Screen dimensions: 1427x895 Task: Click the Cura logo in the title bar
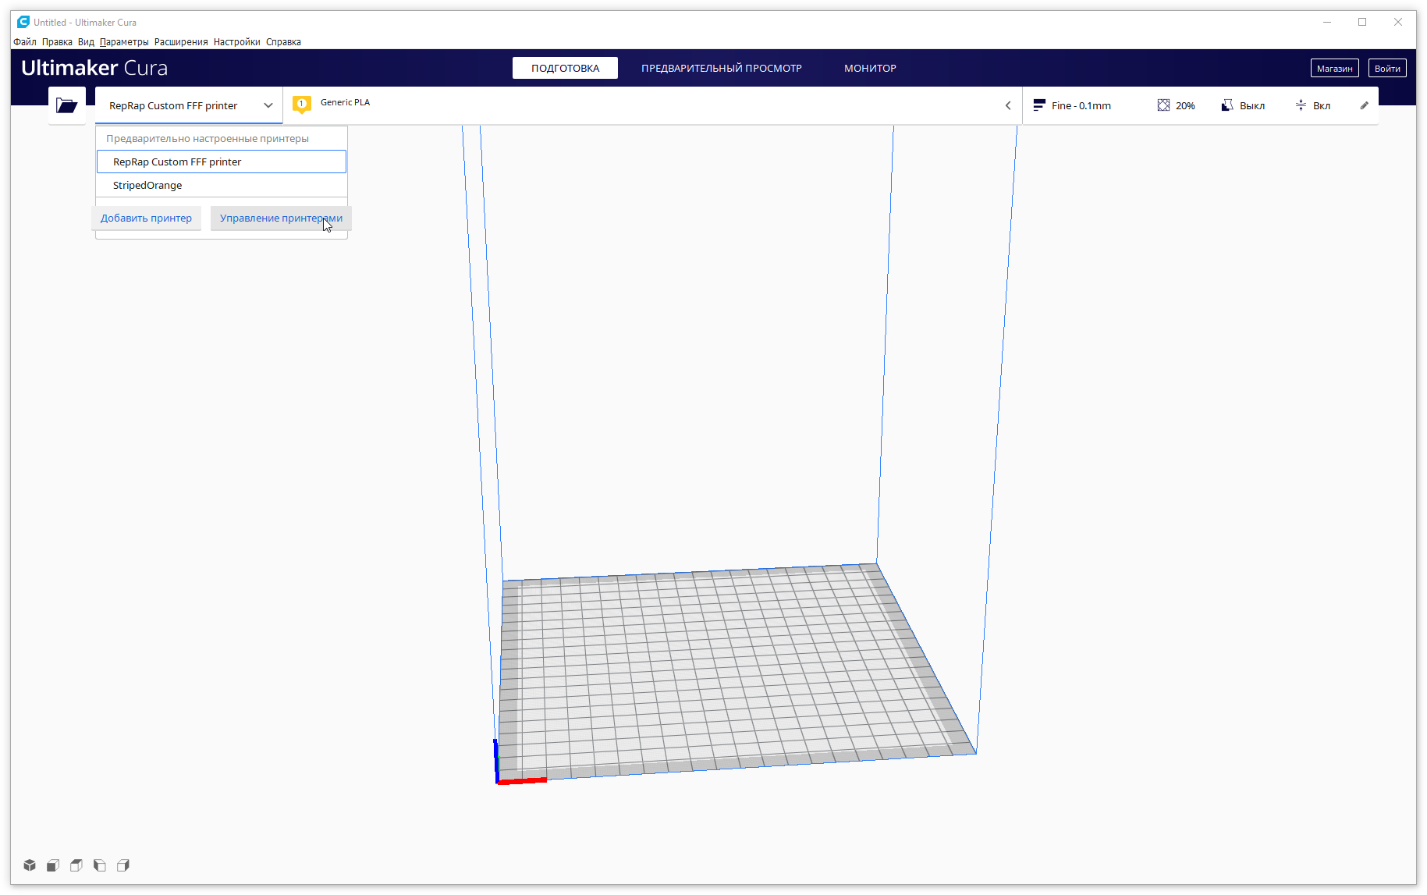pyautogui.click(x=23, y=22)
